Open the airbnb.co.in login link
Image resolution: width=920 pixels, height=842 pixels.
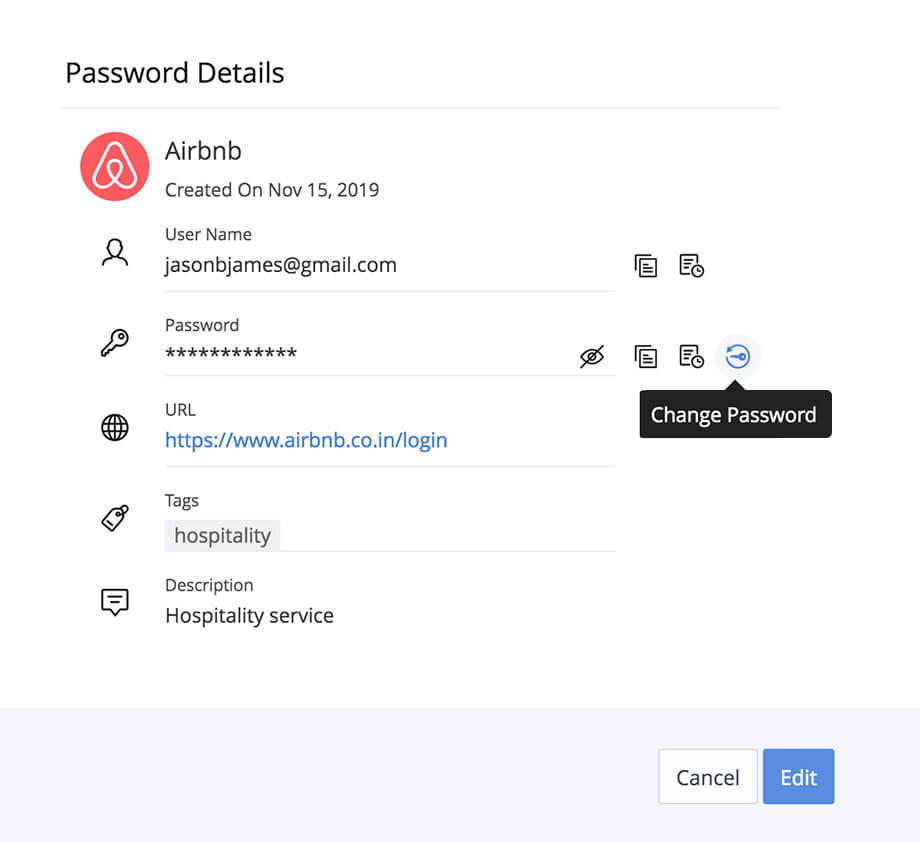[306, 440]
